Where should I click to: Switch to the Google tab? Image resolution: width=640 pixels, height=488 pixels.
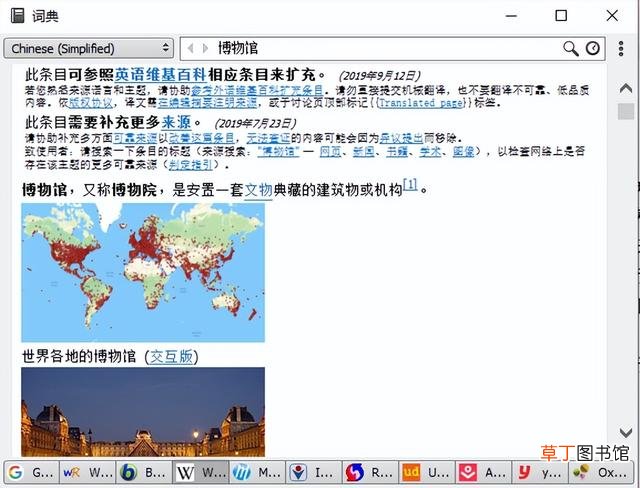pos(31,472)
